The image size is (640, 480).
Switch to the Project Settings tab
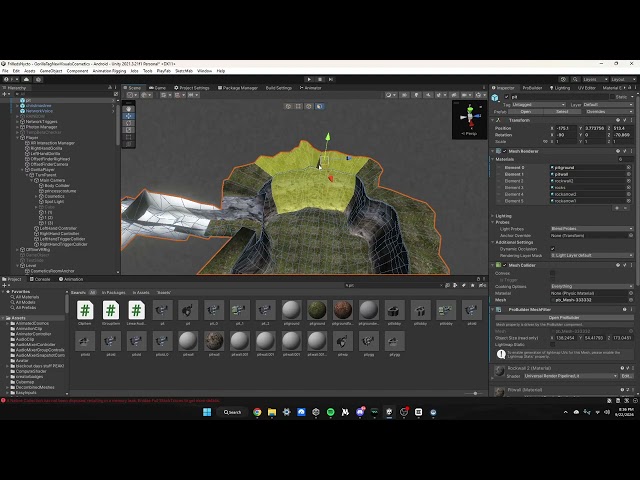click(191, 88)
